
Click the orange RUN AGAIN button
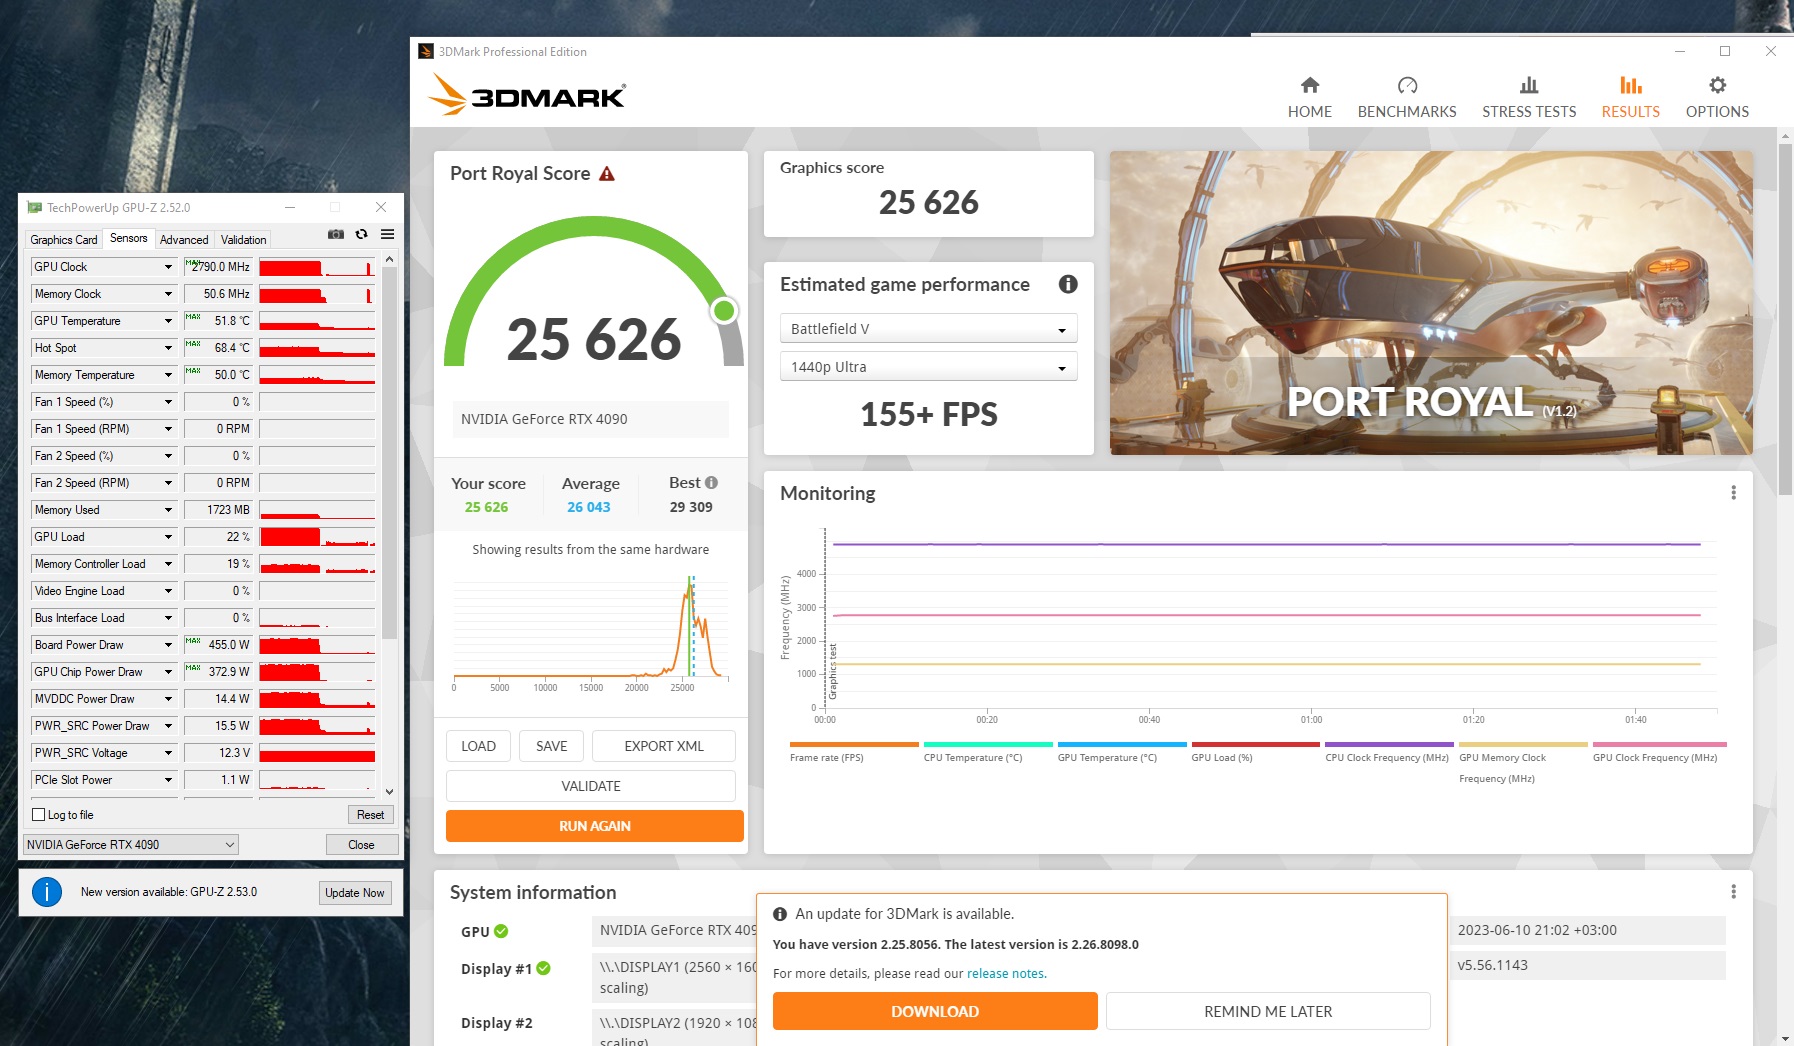[x=595, y=826]
